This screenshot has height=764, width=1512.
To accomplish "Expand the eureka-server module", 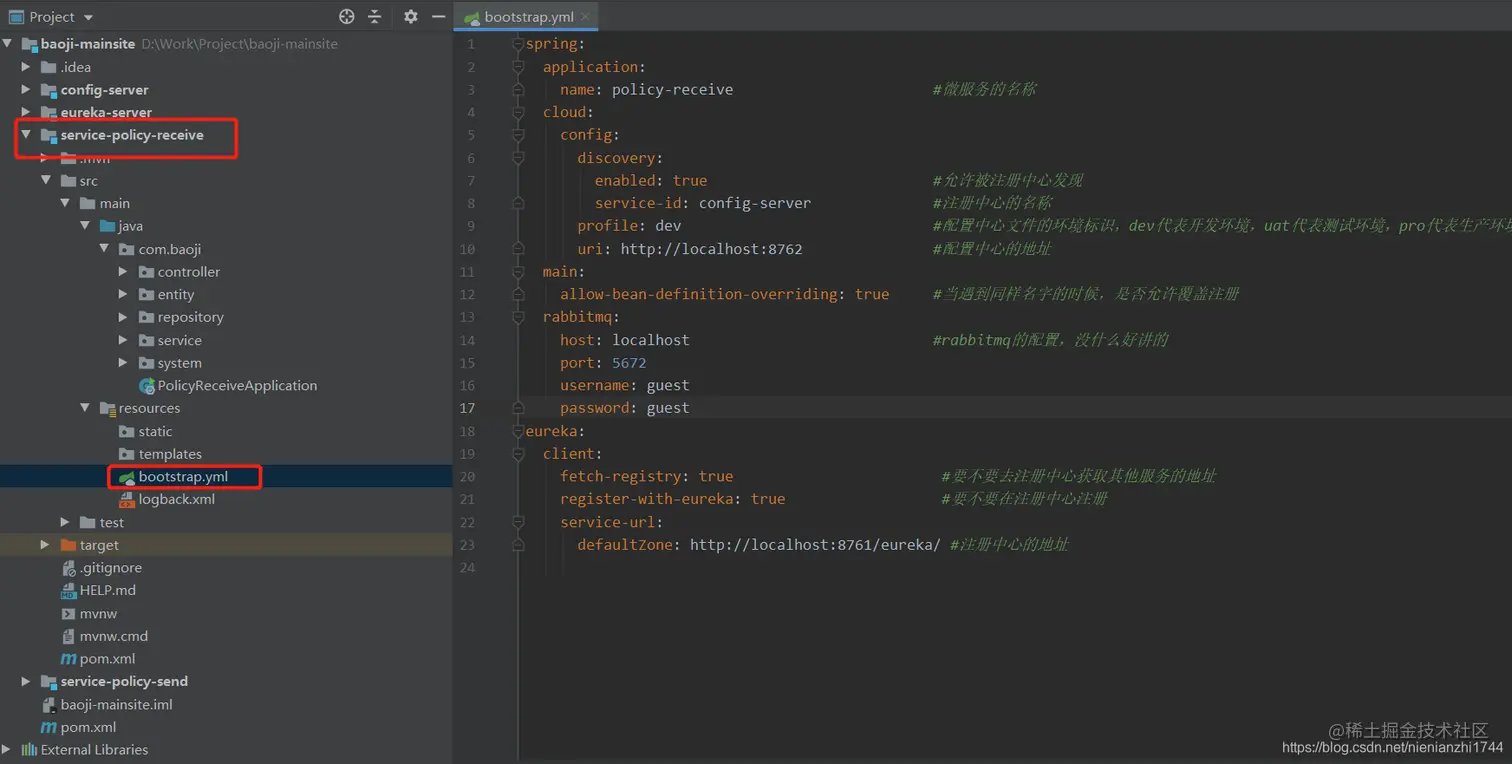I will [x=26, y=113].
